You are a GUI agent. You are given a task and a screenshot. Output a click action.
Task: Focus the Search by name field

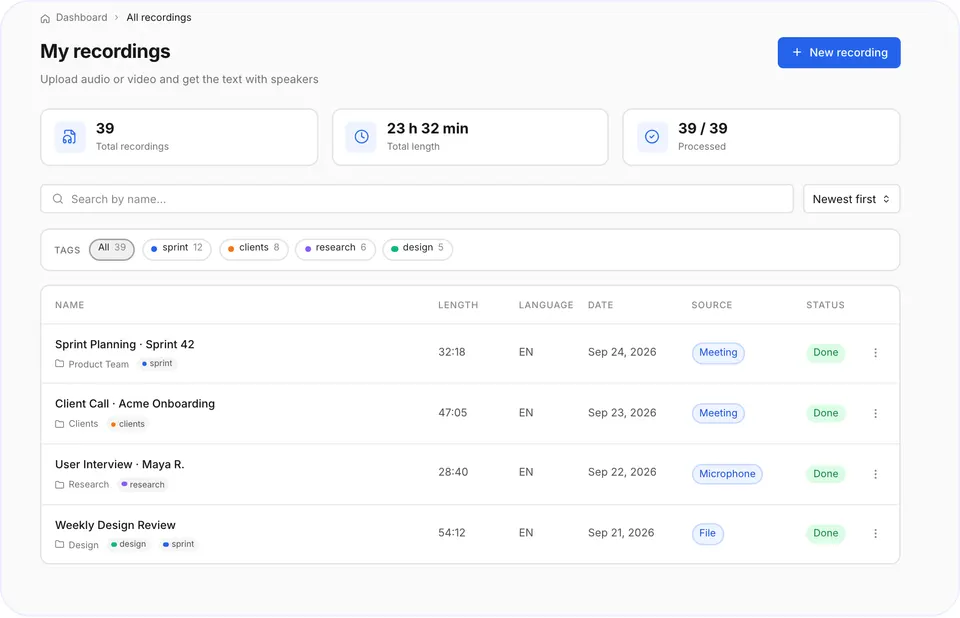[x=417, y=199]
